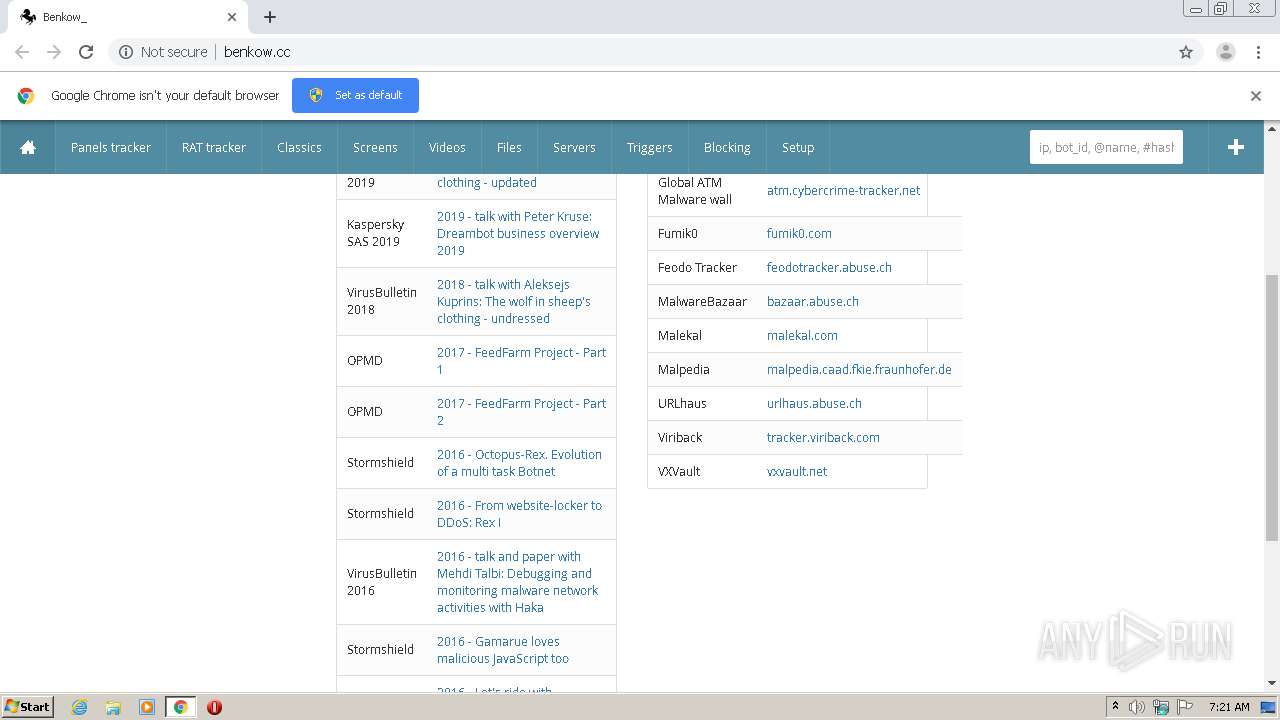Open the Setup menu item
The image size is (1280, 720).
point(798,147)
